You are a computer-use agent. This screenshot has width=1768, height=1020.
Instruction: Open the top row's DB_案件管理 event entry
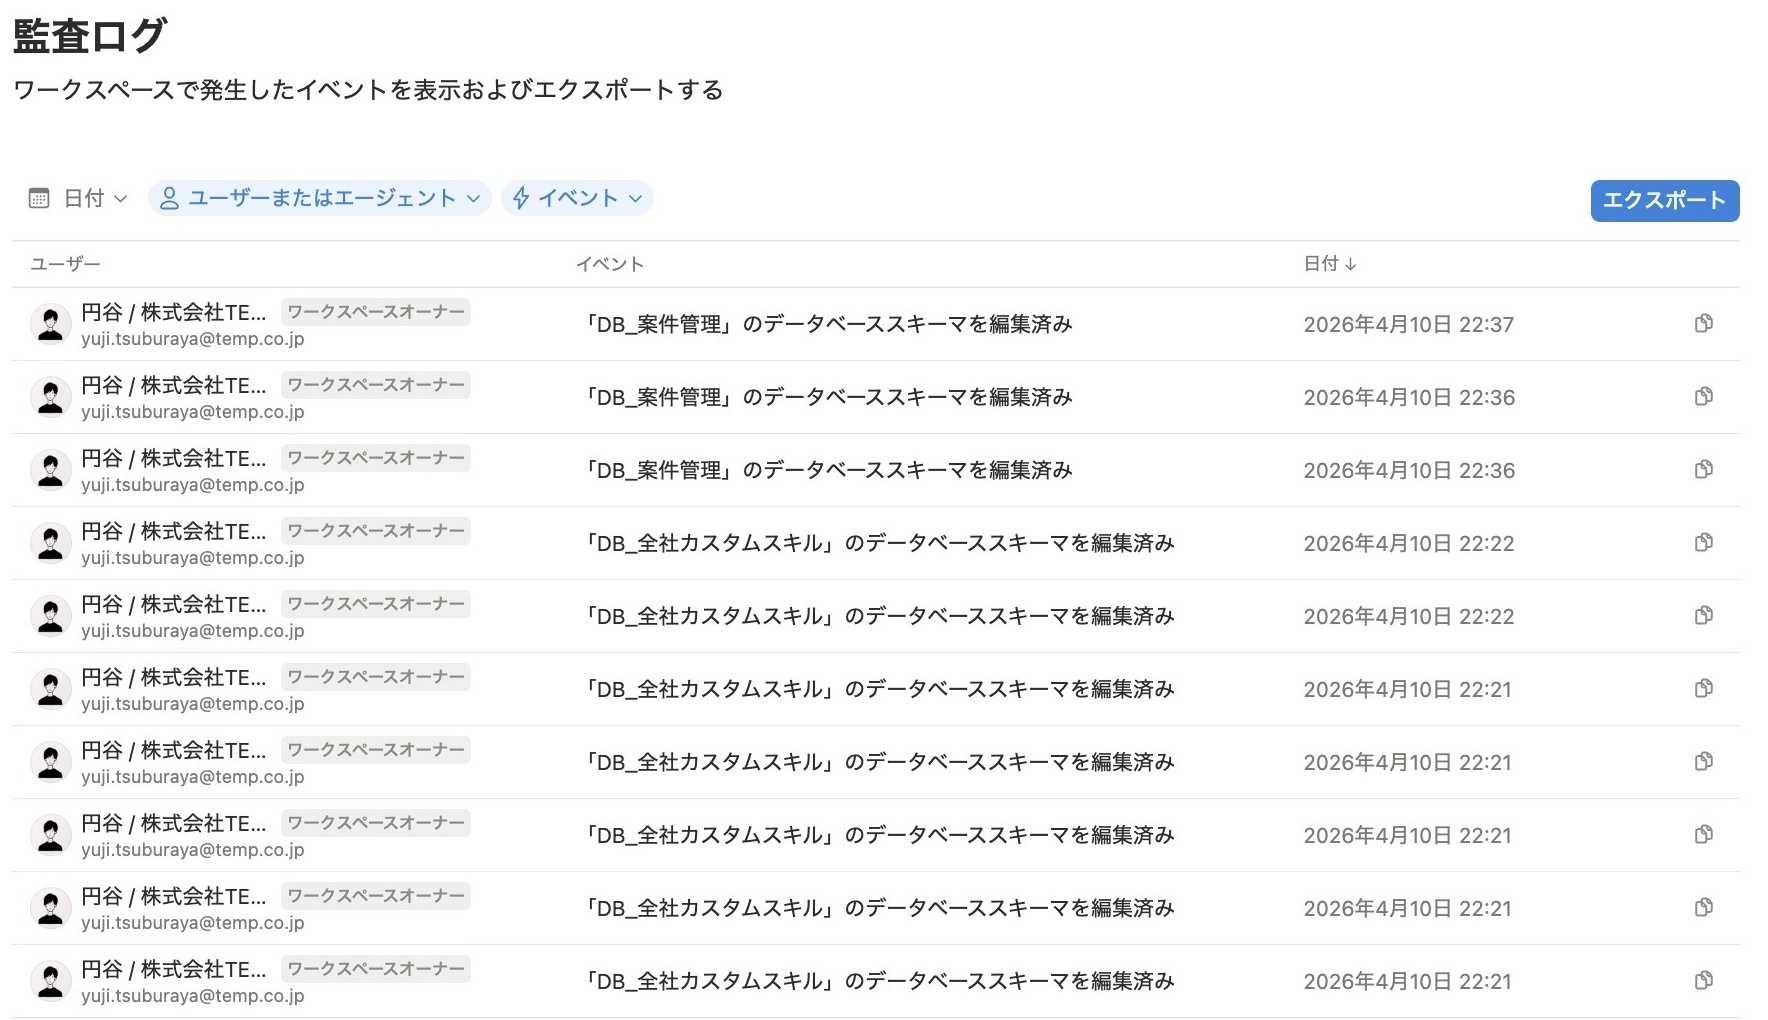click(823, 323)
